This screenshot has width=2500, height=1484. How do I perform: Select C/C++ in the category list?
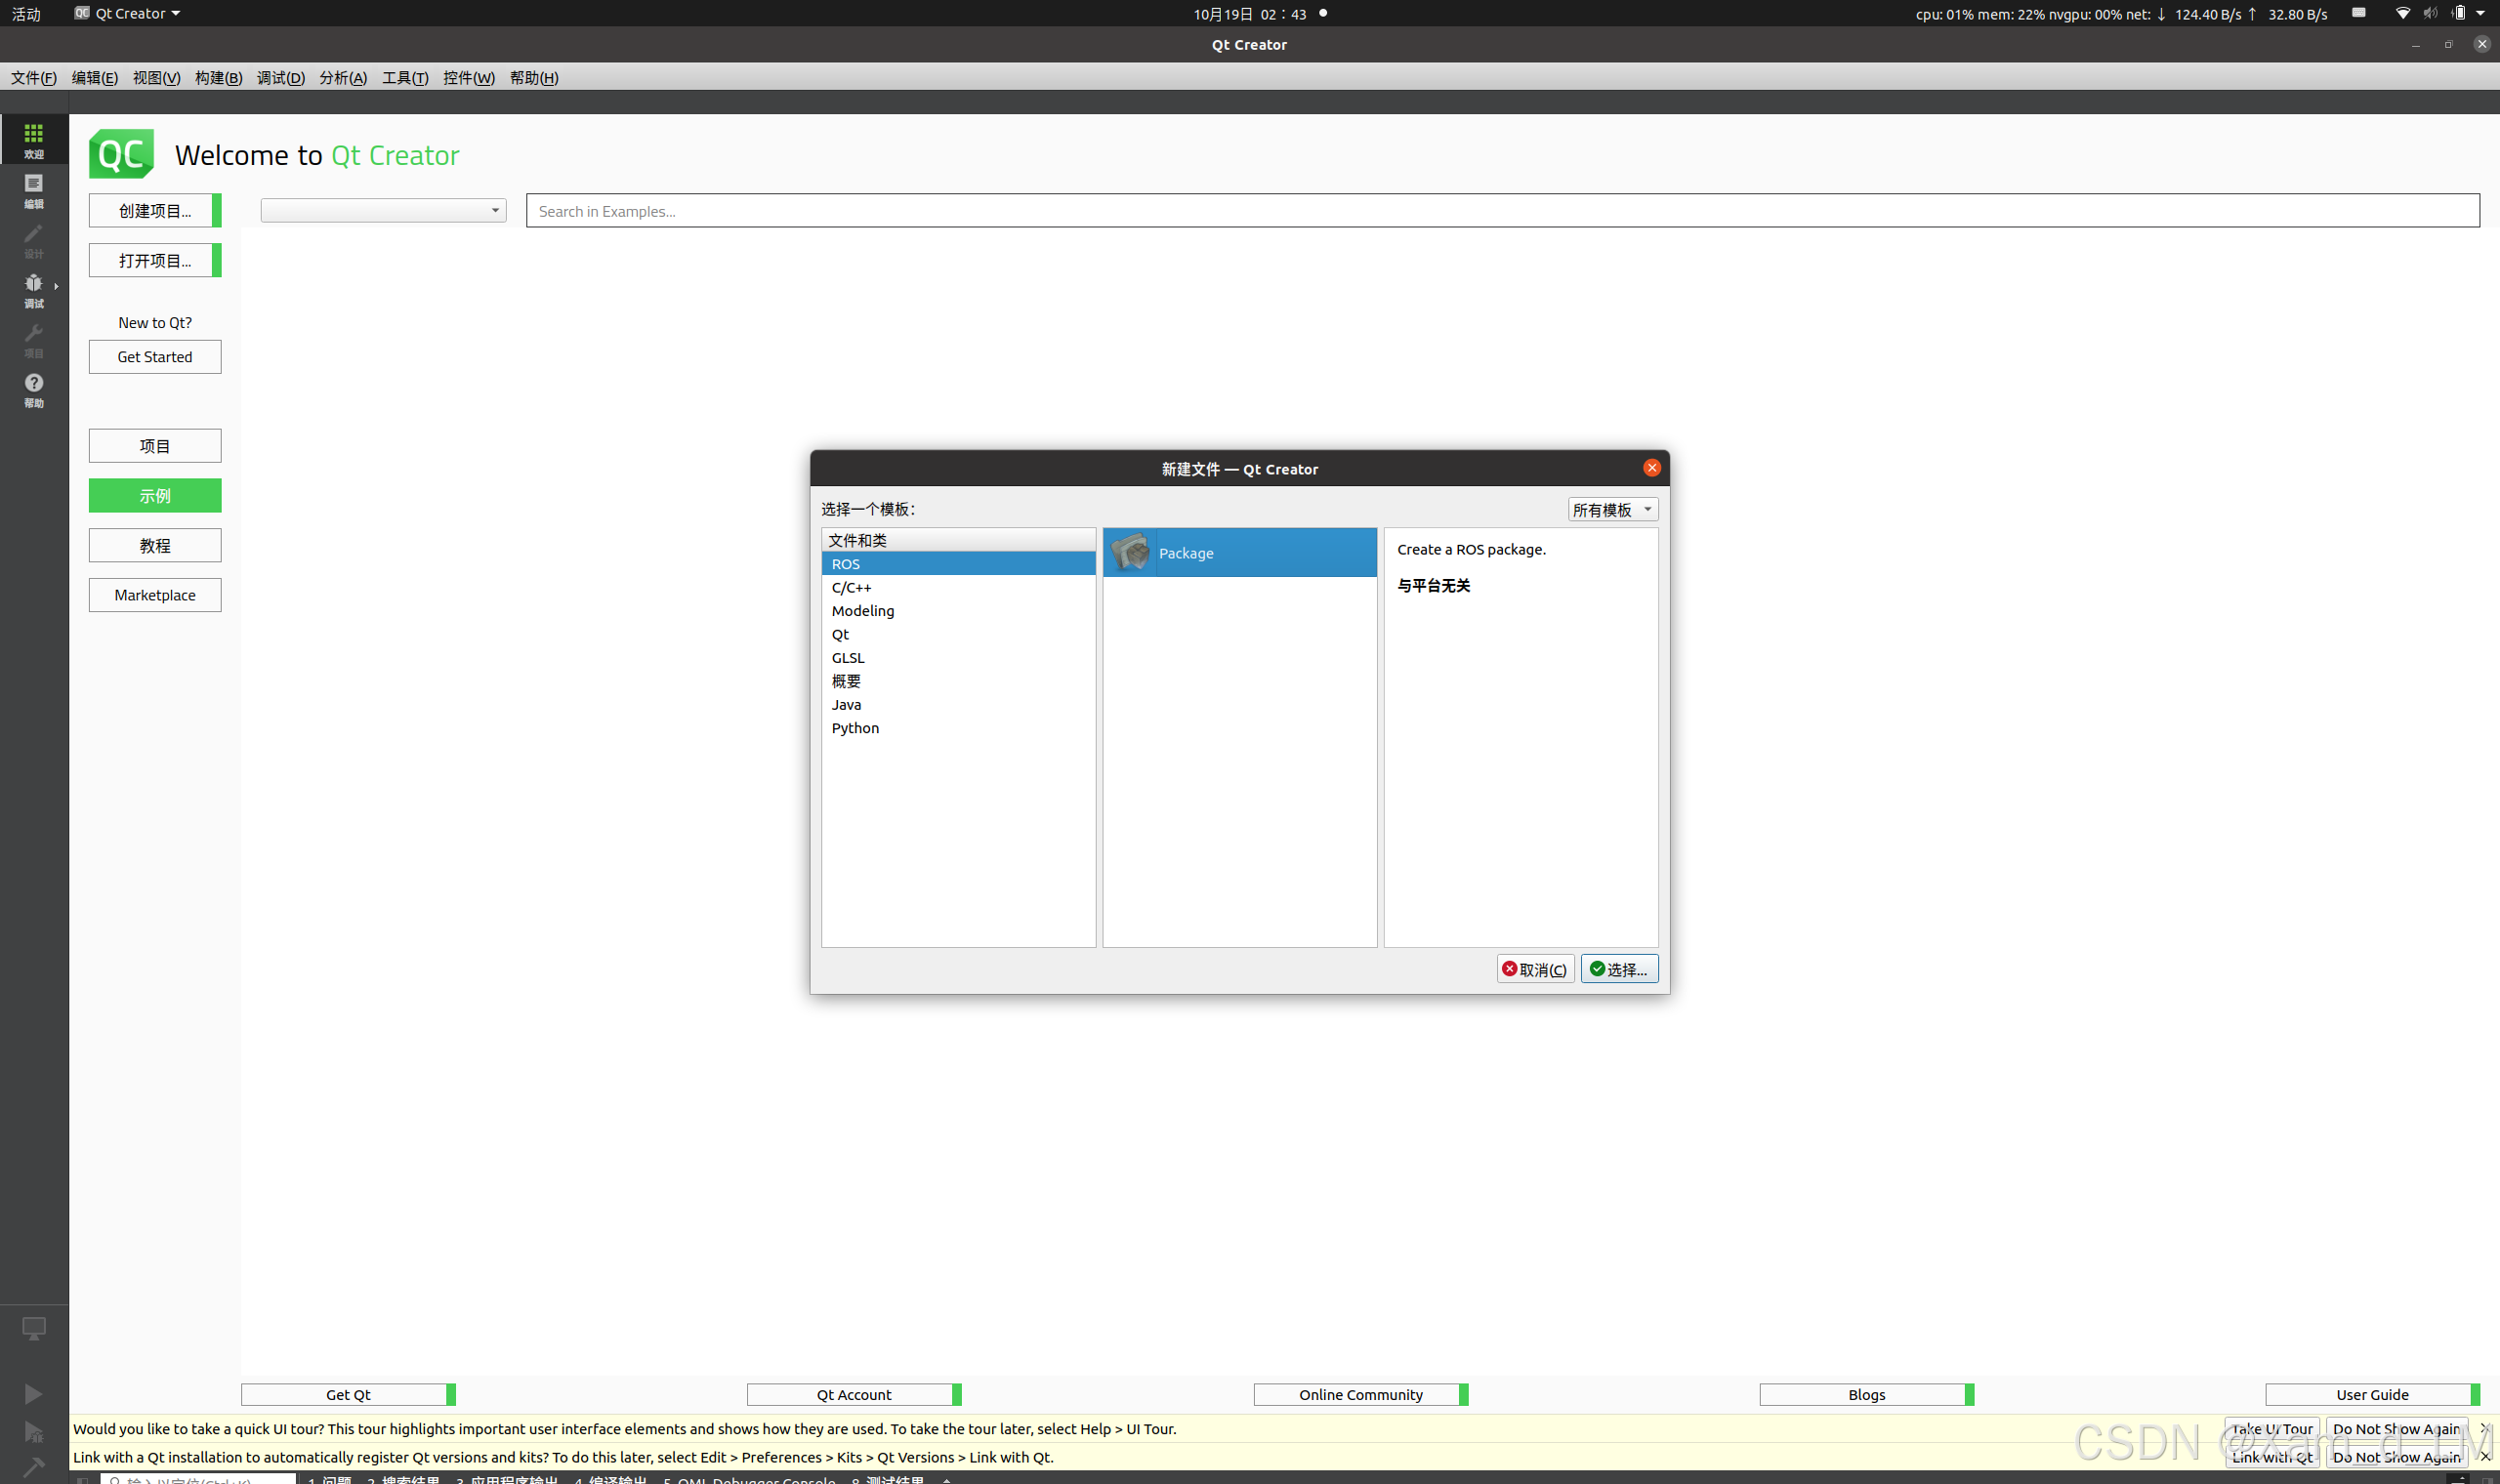pos(851,588)
